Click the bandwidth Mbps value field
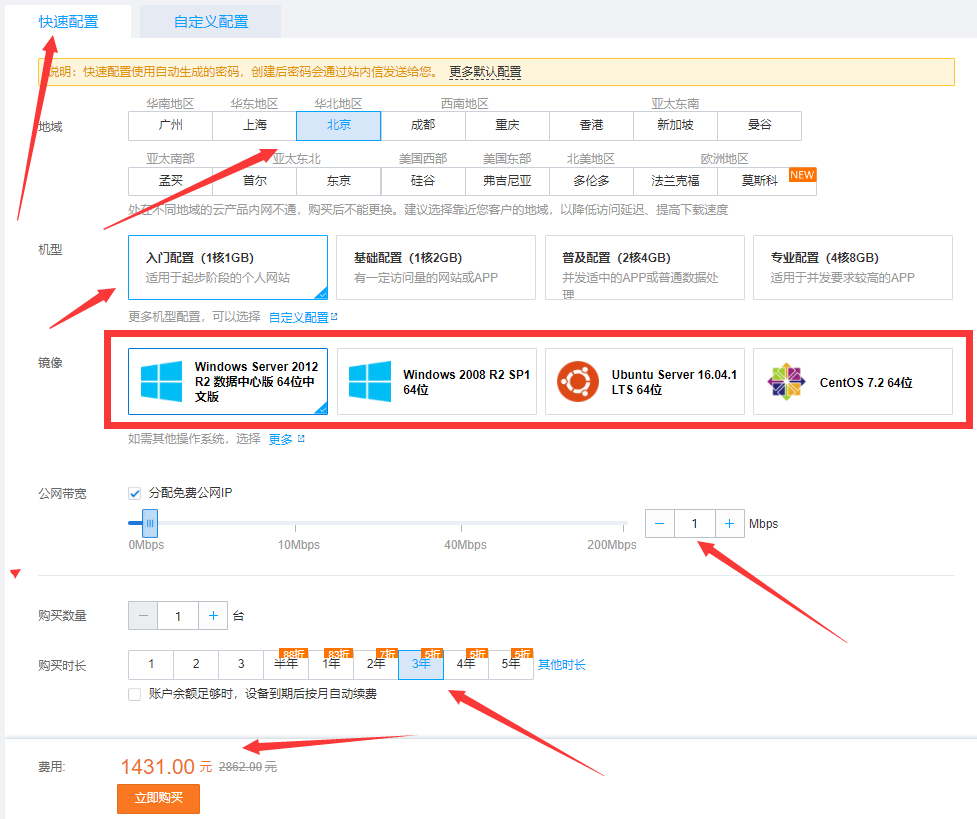 coord(695,524)
